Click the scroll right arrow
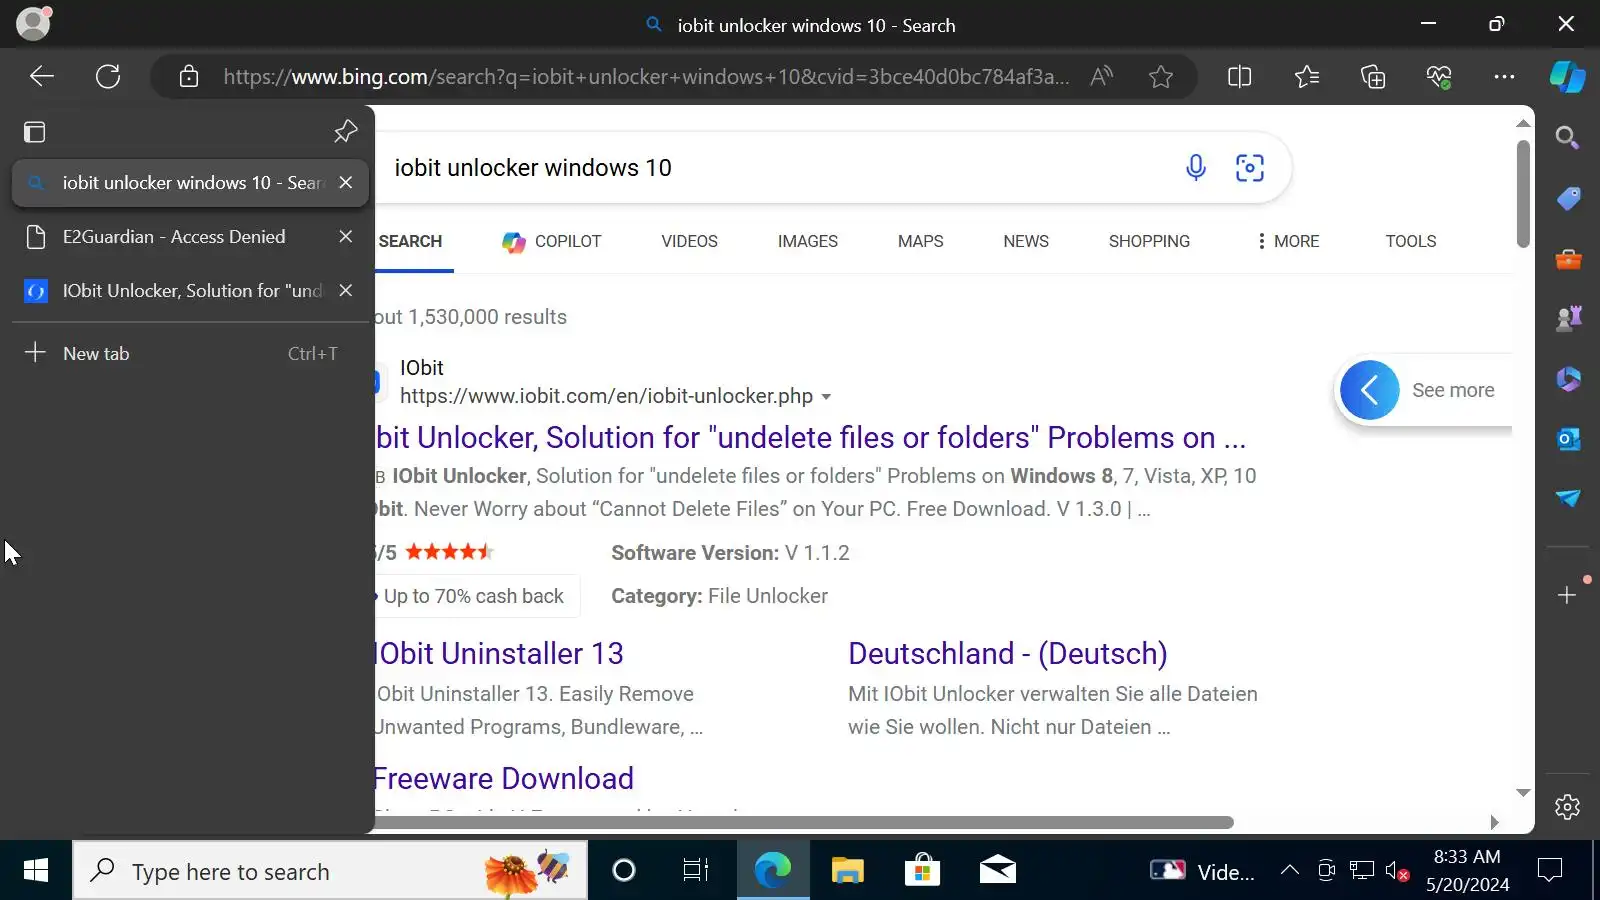 (1494, 822)
